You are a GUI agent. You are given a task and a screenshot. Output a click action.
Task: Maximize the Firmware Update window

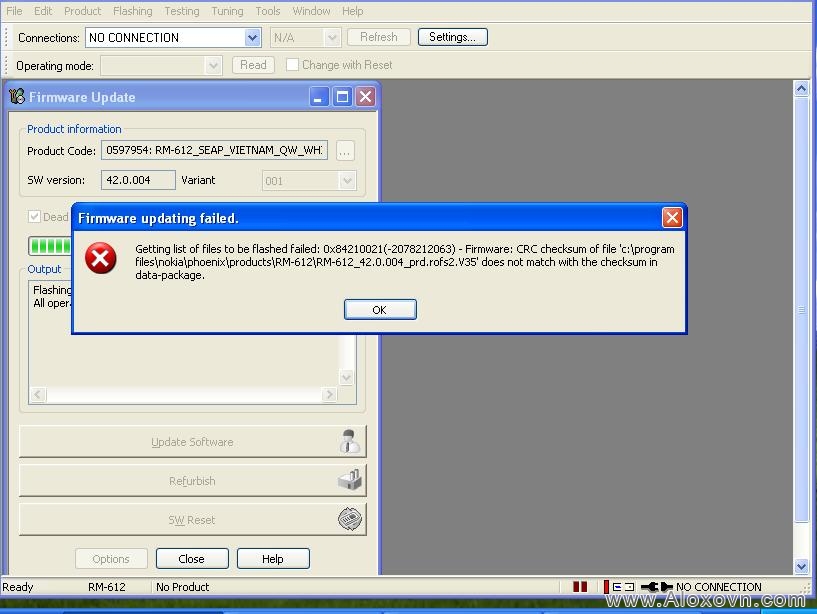(342, 96)
